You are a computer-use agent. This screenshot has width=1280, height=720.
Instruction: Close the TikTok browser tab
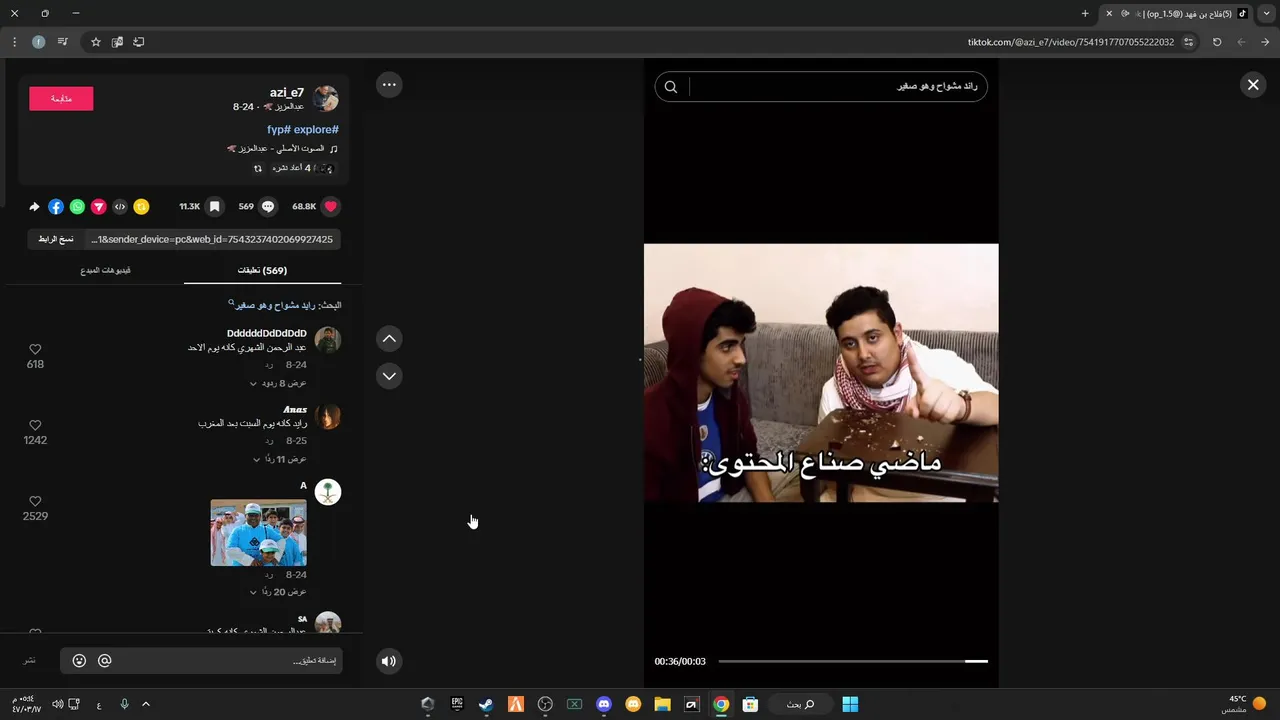[x=1109, y=14]
